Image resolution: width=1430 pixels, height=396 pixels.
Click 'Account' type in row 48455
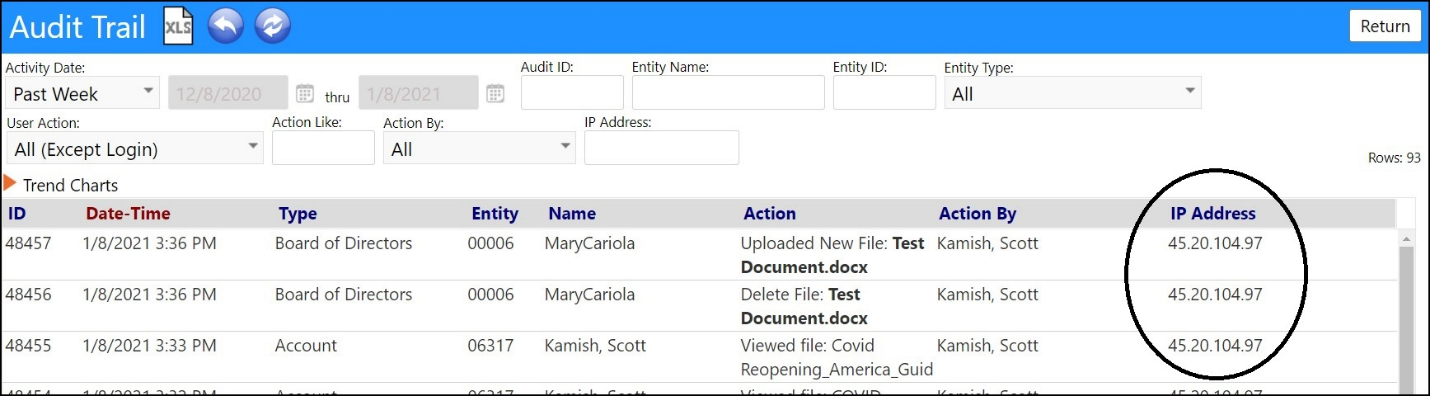pos(306,345)
